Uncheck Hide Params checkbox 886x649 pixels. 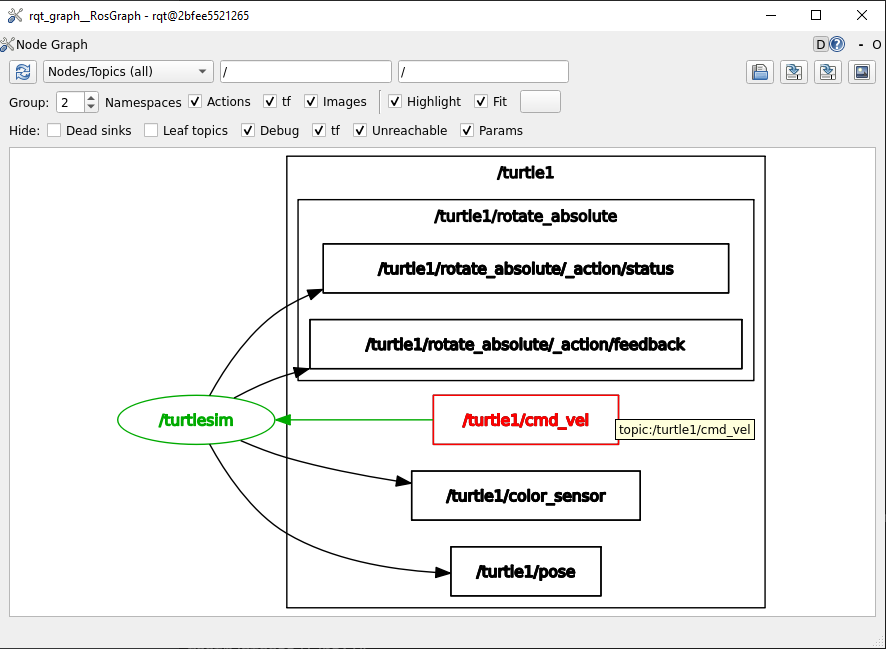pos(467,130)
